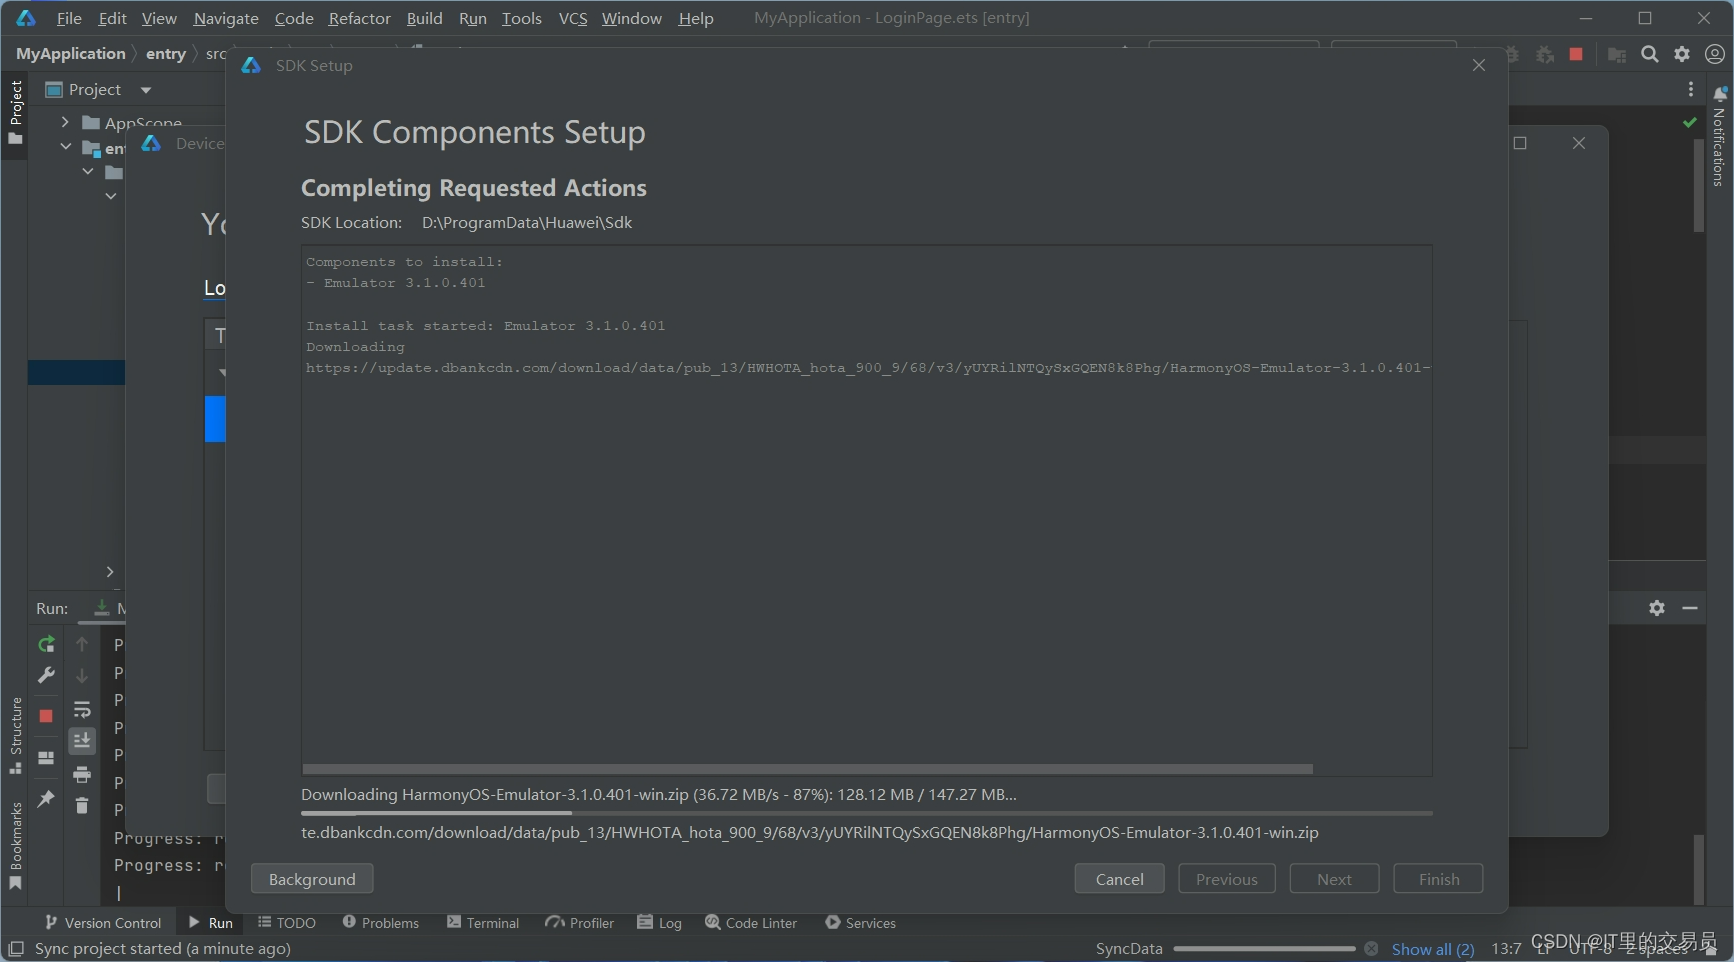Close the Device Manager window behind dialog

click(x=1579, y=143)
